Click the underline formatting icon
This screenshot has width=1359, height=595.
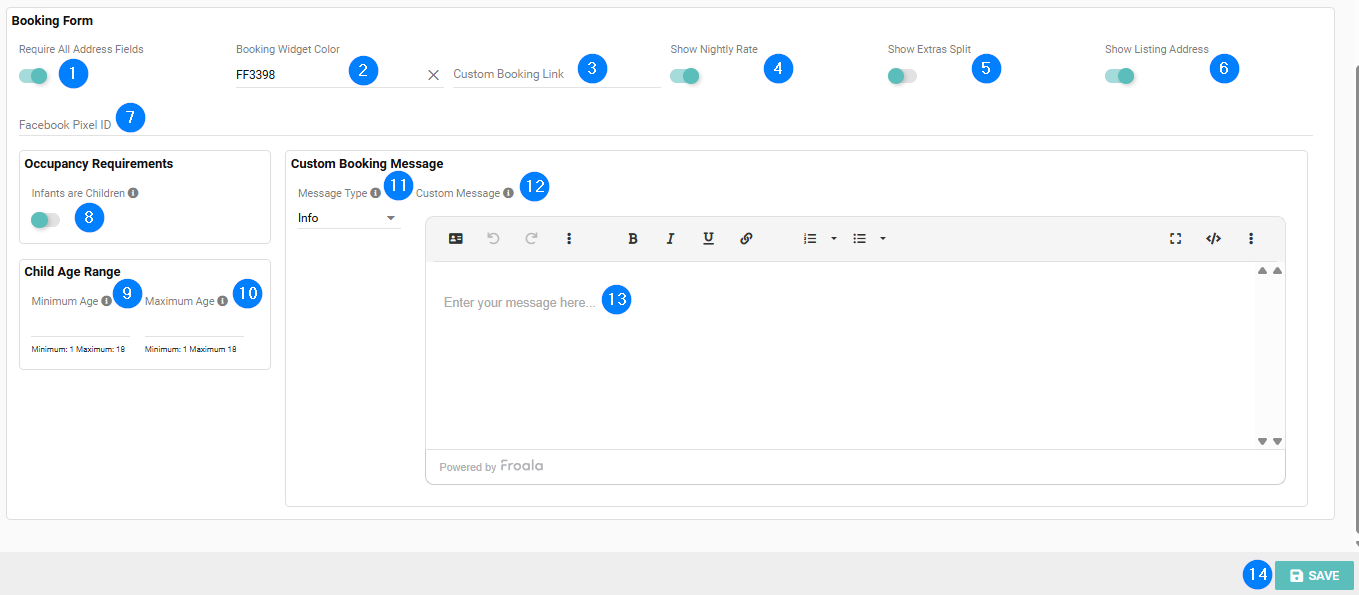coord(708,239)
